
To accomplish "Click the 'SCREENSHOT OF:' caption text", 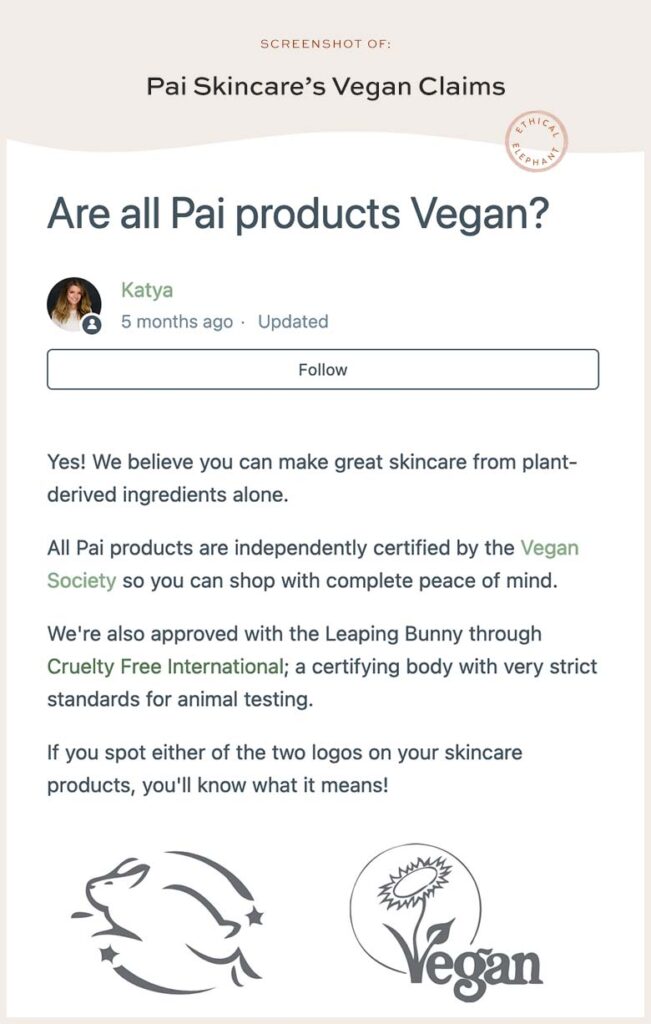I will point(325,44).
